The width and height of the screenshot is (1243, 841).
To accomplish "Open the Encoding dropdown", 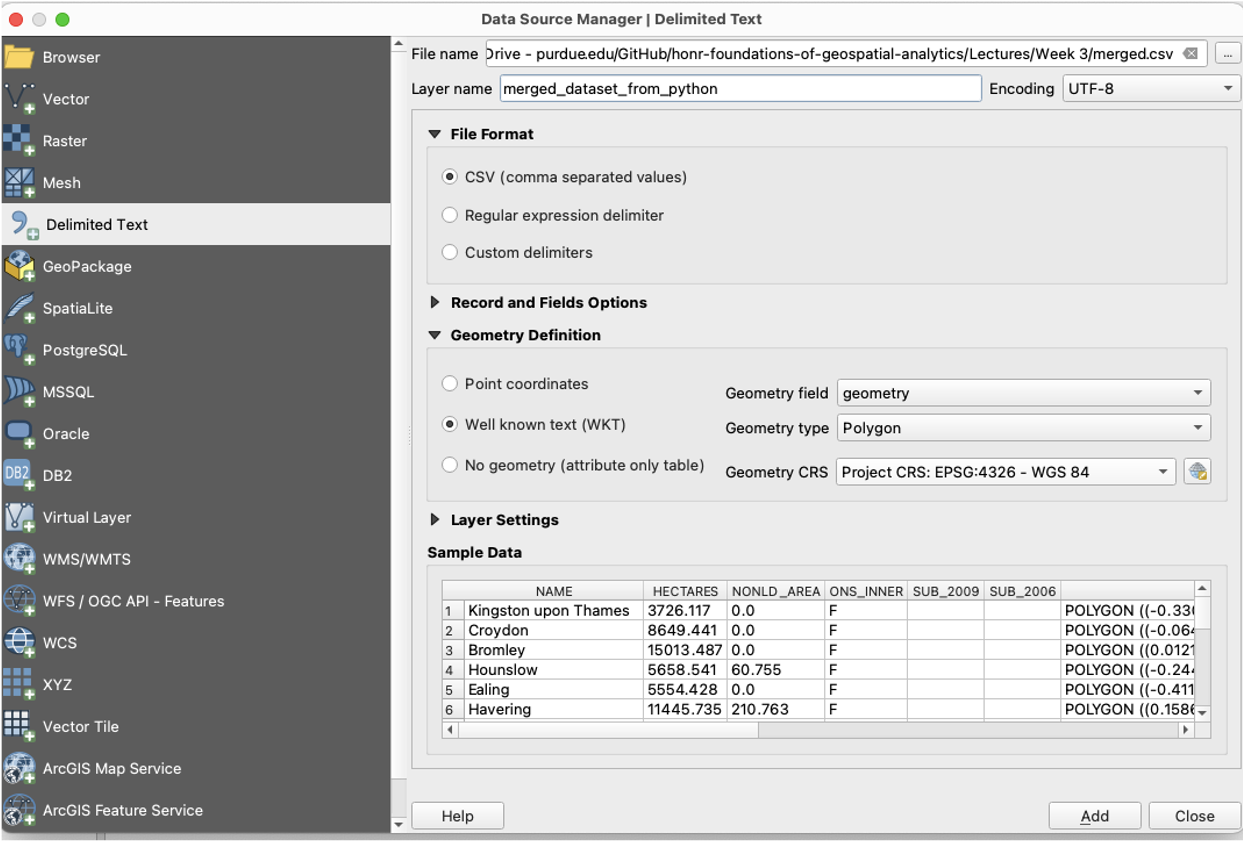I will (x=1150, y=88).
